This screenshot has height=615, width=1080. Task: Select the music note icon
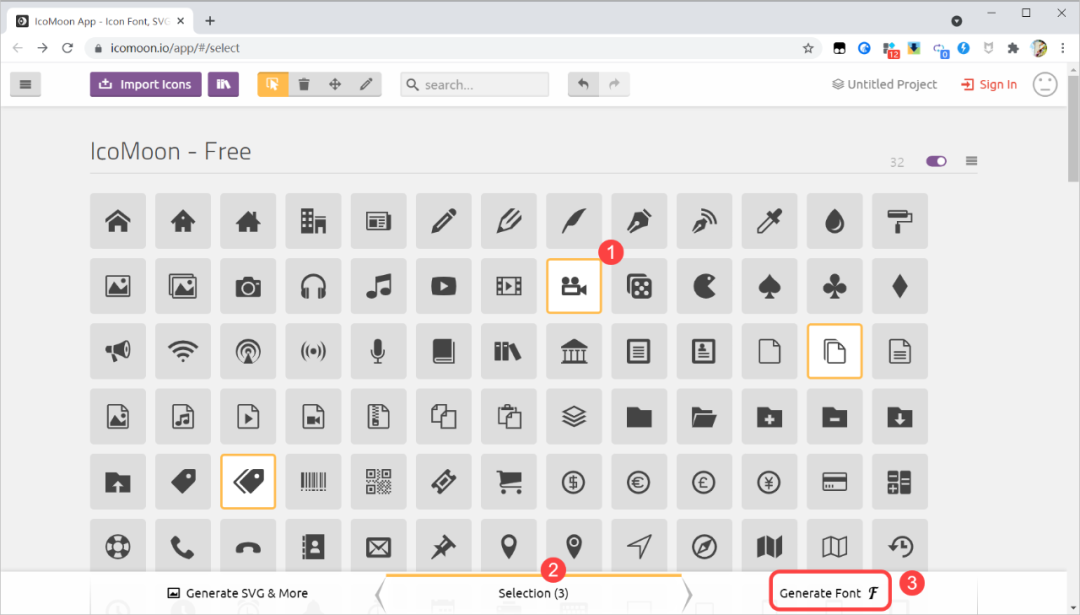[378, 286]
